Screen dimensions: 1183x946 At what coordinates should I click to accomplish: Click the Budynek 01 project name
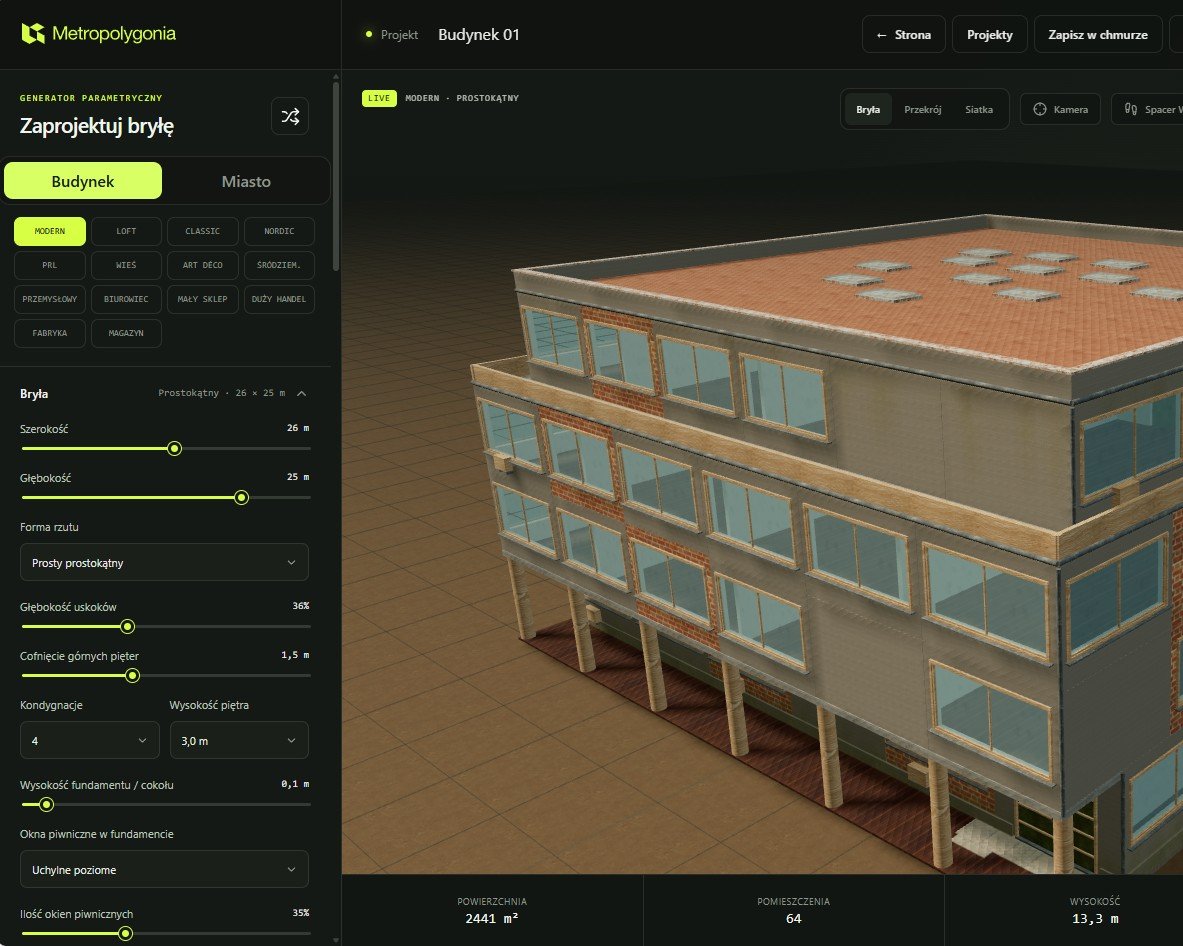coord(479,35)
